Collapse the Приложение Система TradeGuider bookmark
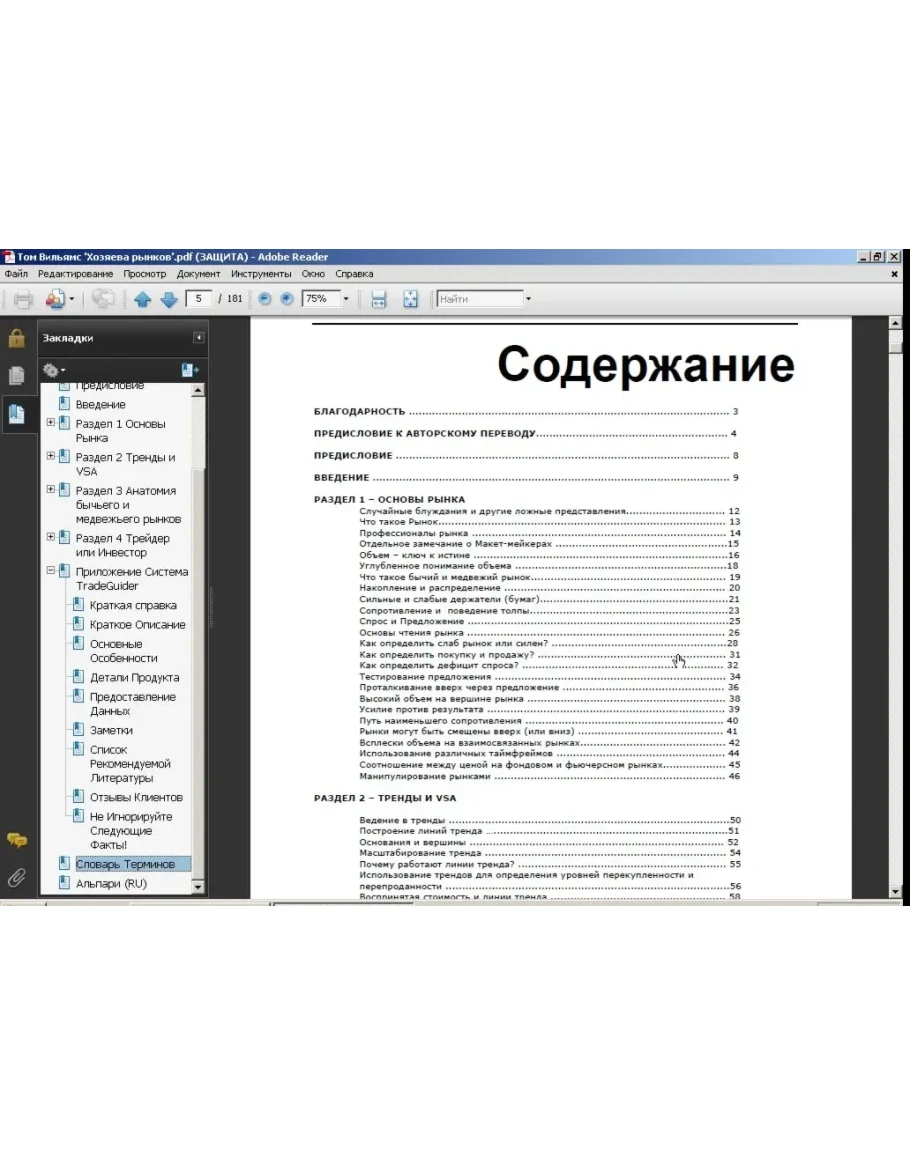The height and width of the screenshot is (1155, 910). [x=51, y=571]
